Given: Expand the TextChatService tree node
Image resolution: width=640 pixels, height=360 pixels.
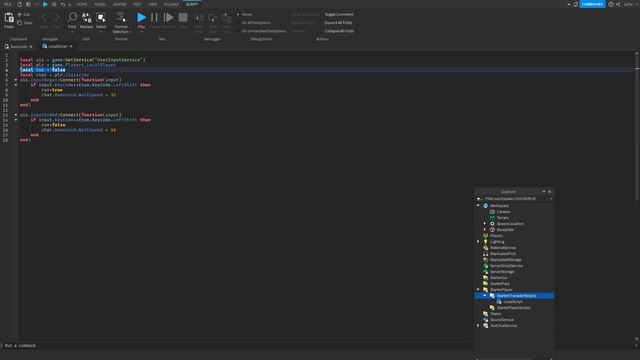Looking at the screenshot, I should tap(478, 326).
